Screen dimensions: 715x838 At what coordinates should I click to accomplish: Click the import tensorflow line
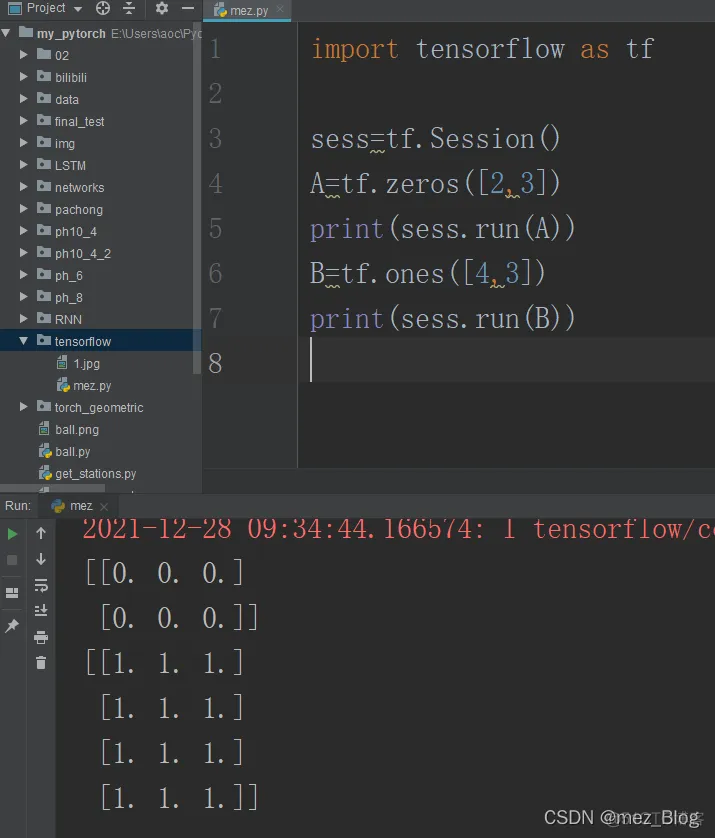483,49
